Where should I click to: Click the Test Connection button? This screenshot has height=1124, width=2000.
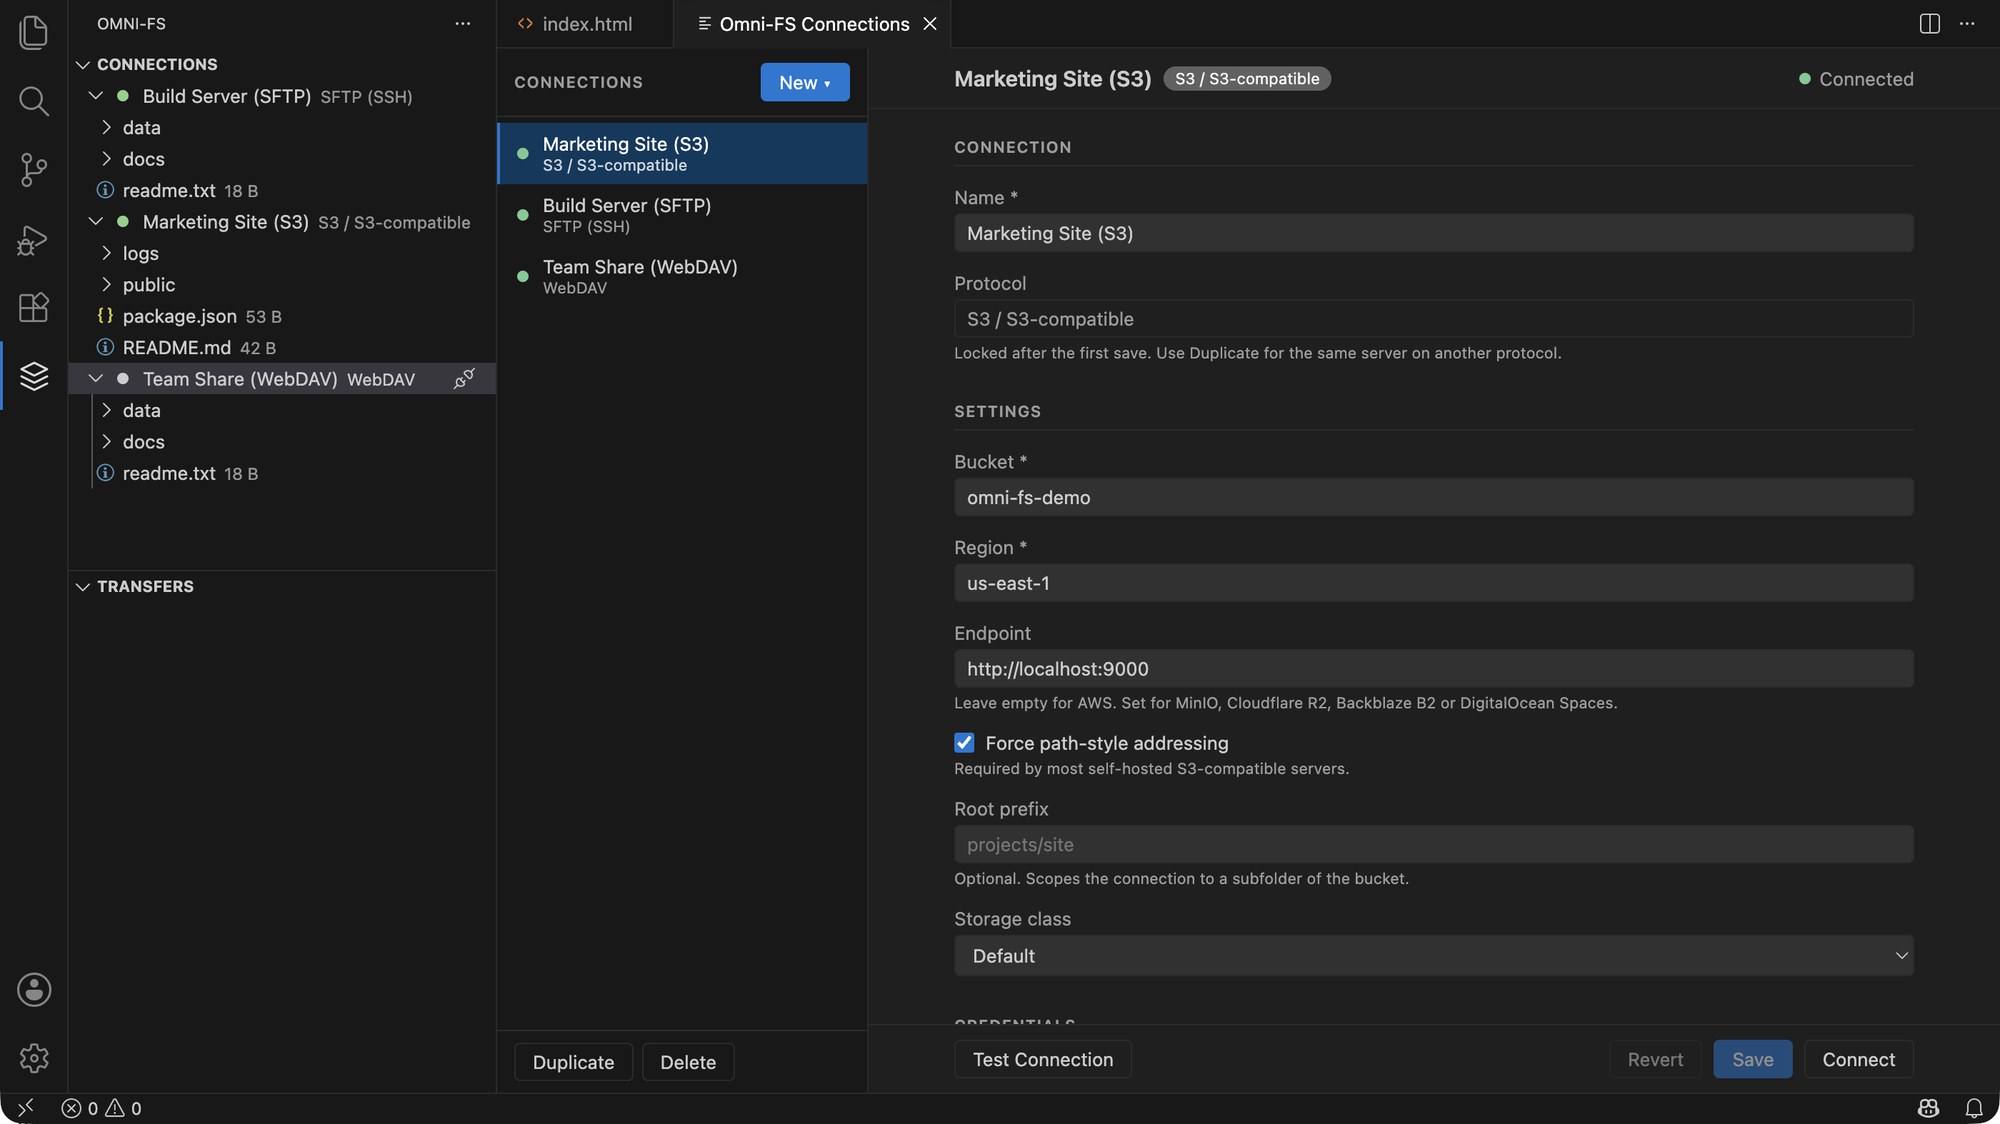1042,1059
